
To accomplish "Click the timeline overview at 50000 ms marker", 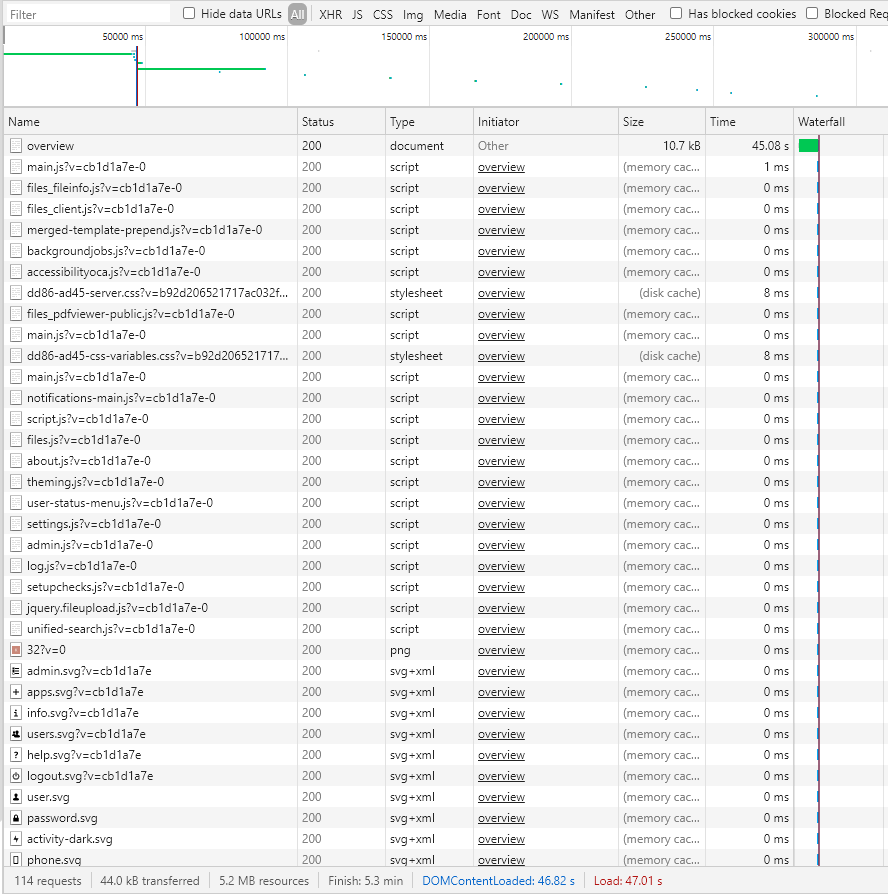I will click(x=123, y=36).
